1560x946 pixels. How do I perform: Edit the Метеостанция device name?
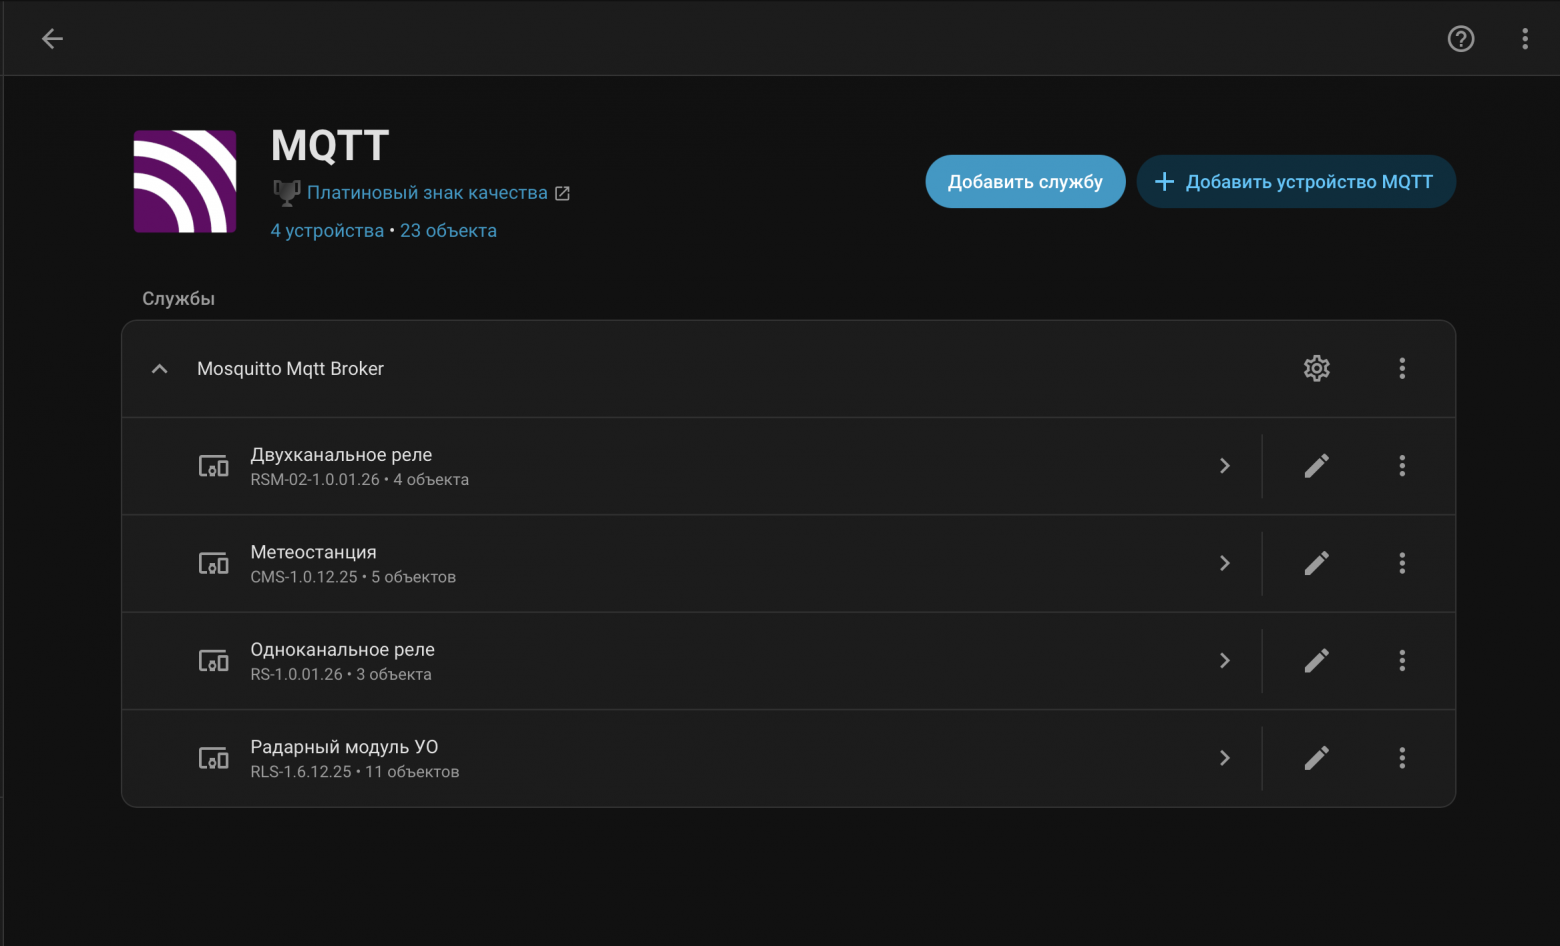pos(1316,563)
